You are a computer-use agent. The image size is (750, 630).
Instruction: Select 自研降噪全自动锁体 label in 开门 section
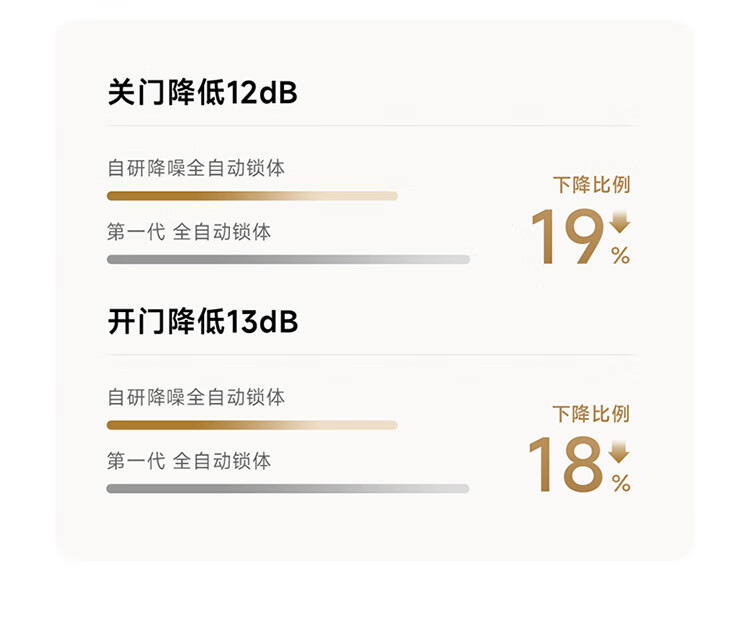pyautogui.click(x=196, y=397)
